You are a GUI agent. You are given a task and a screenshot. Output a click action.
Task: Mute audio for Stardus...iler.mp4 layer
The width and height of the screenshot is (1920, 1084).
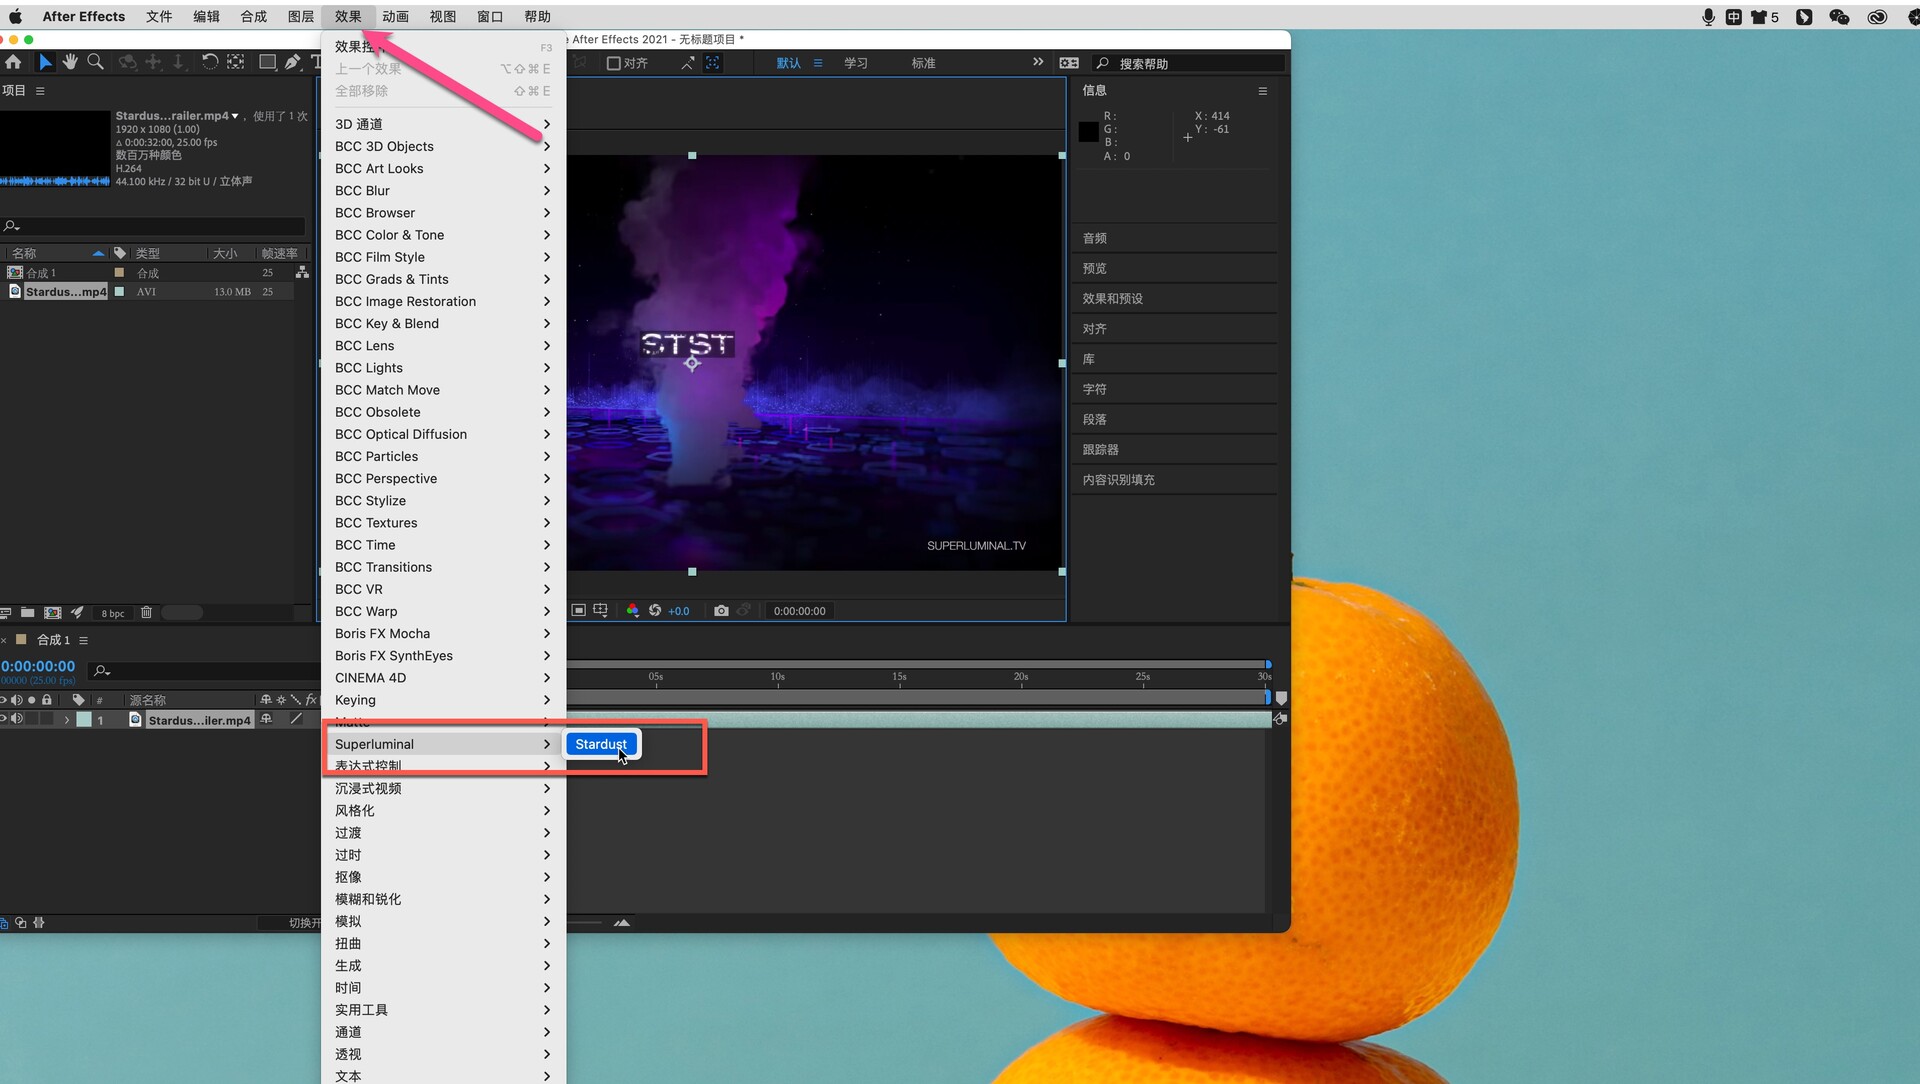(17, 719)
